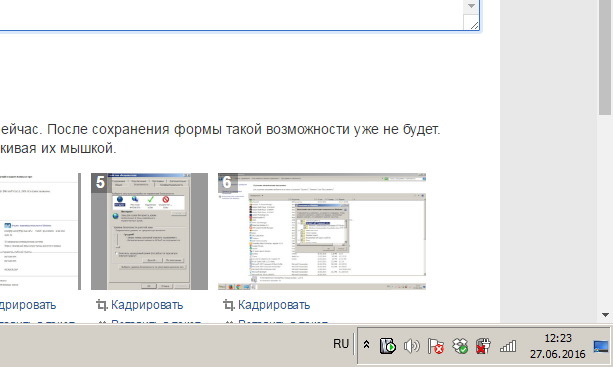Click the text area resize grip corner
The height and width of the screenshot is (367, 613).
coord(474,25)
